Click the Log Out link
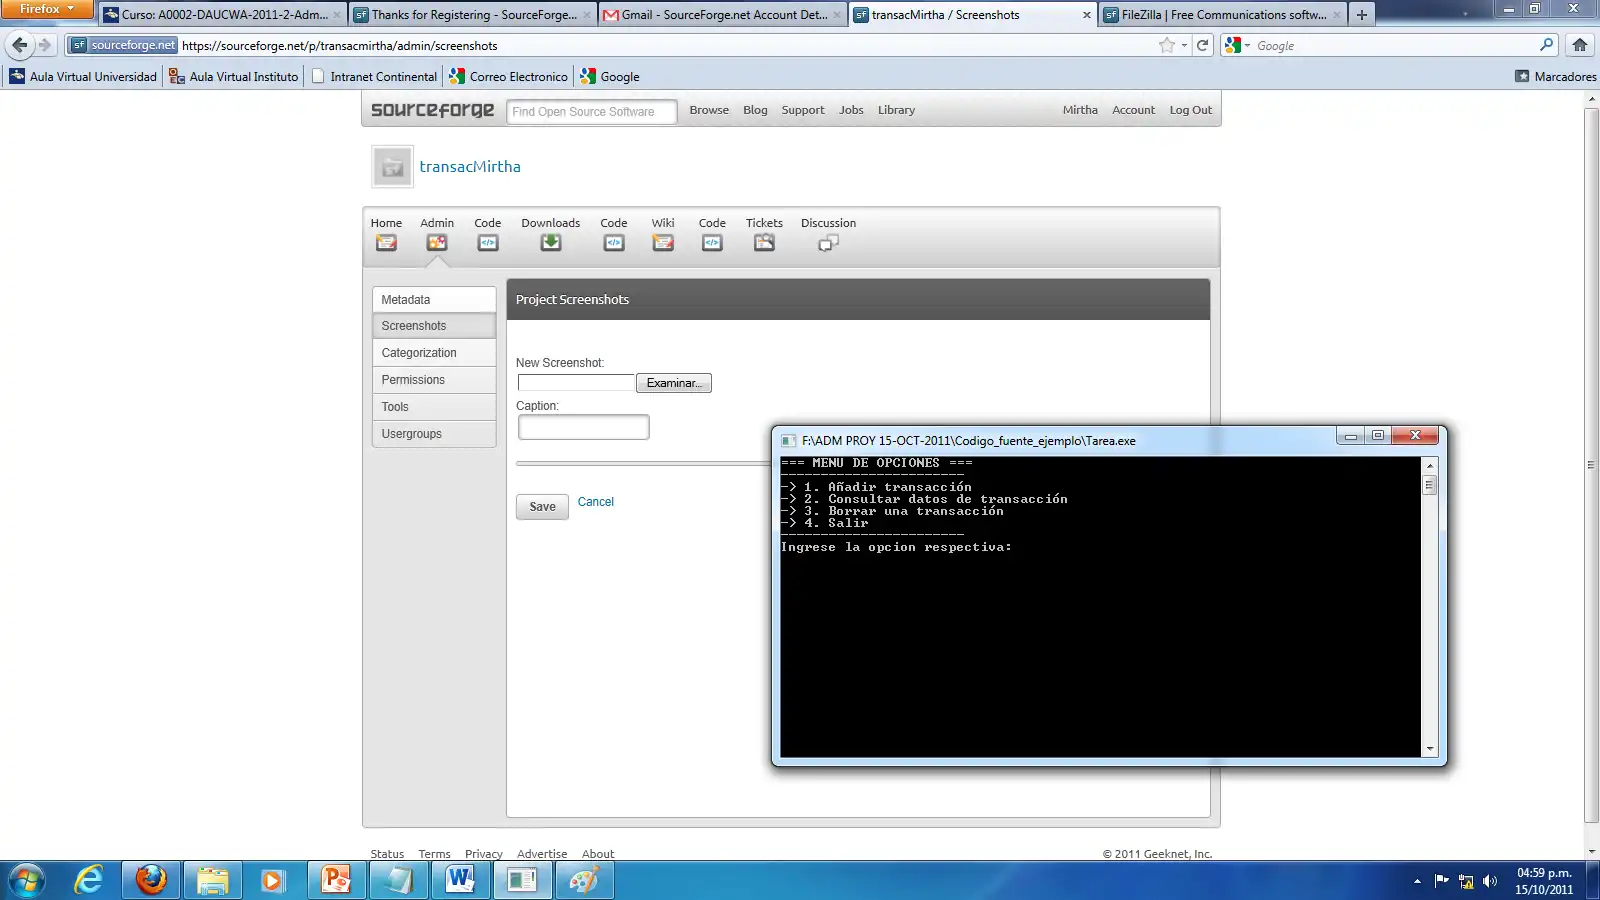This screenshot has height=900, width=1600. coord(1190,110)
